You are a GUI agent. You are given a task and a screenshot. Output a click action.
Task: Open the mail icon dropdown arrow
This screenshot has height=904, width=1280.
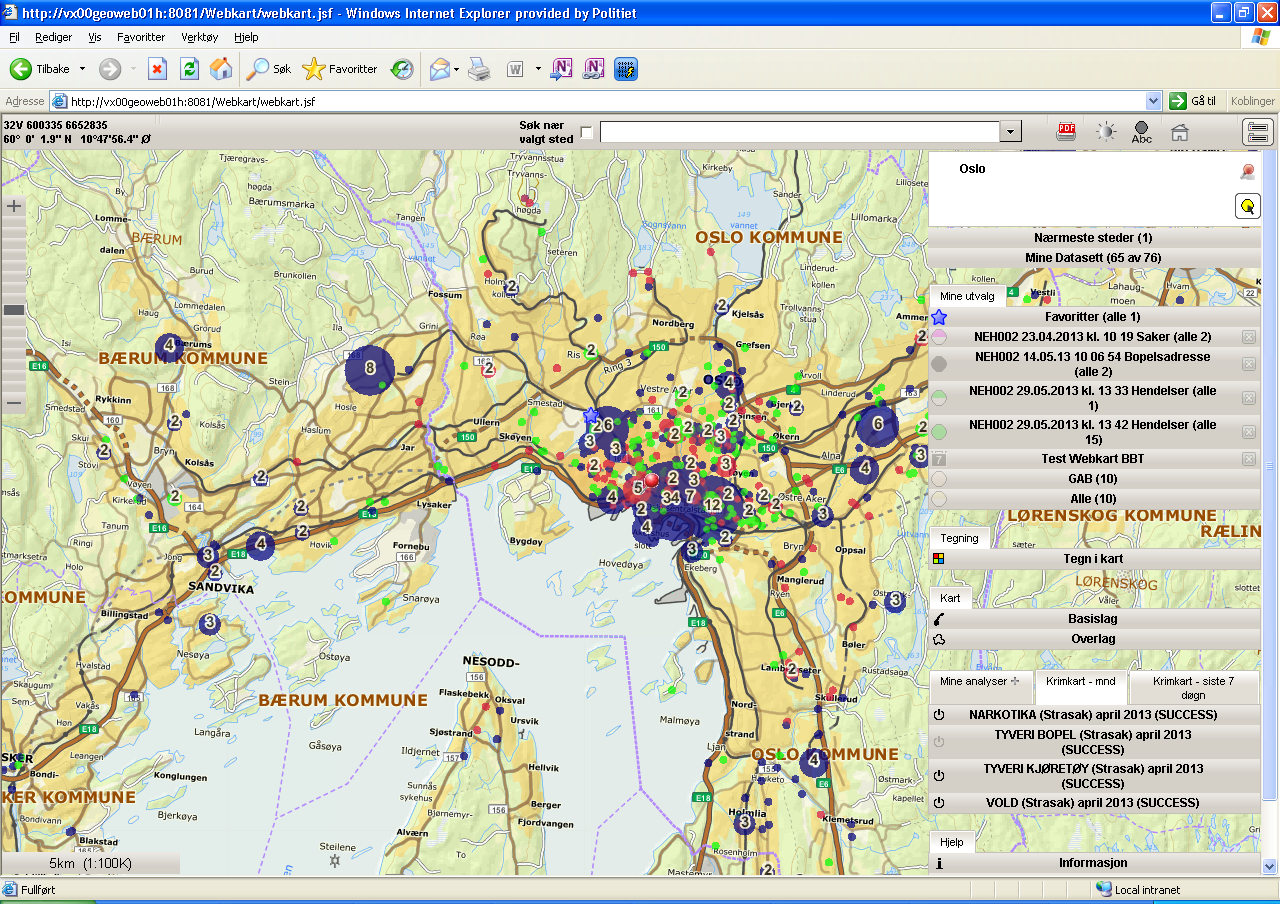click(x=456, y=69)
